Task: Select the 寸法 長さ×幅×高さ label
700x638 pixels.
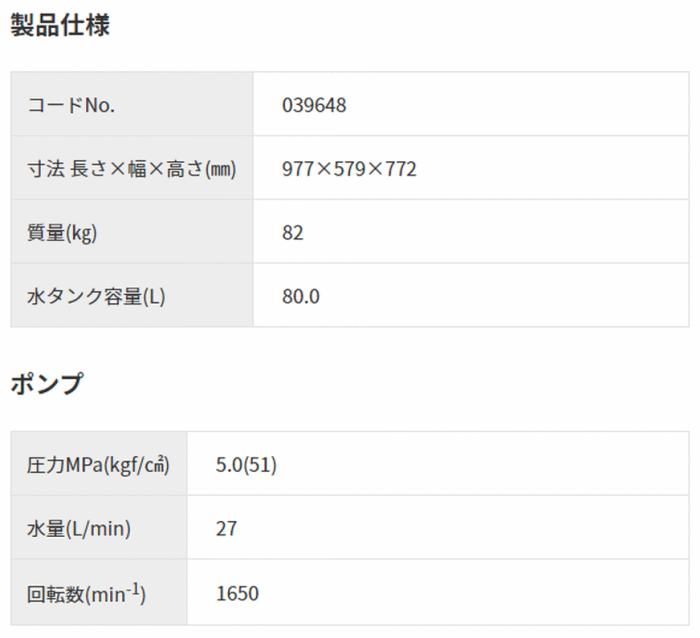Action: pos(132,169)
